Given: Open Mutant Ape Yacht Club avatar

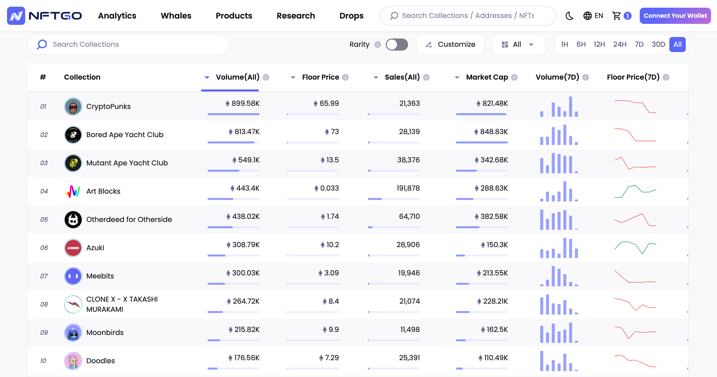Looking at the screenshot, I should click(x=73, y=163).
